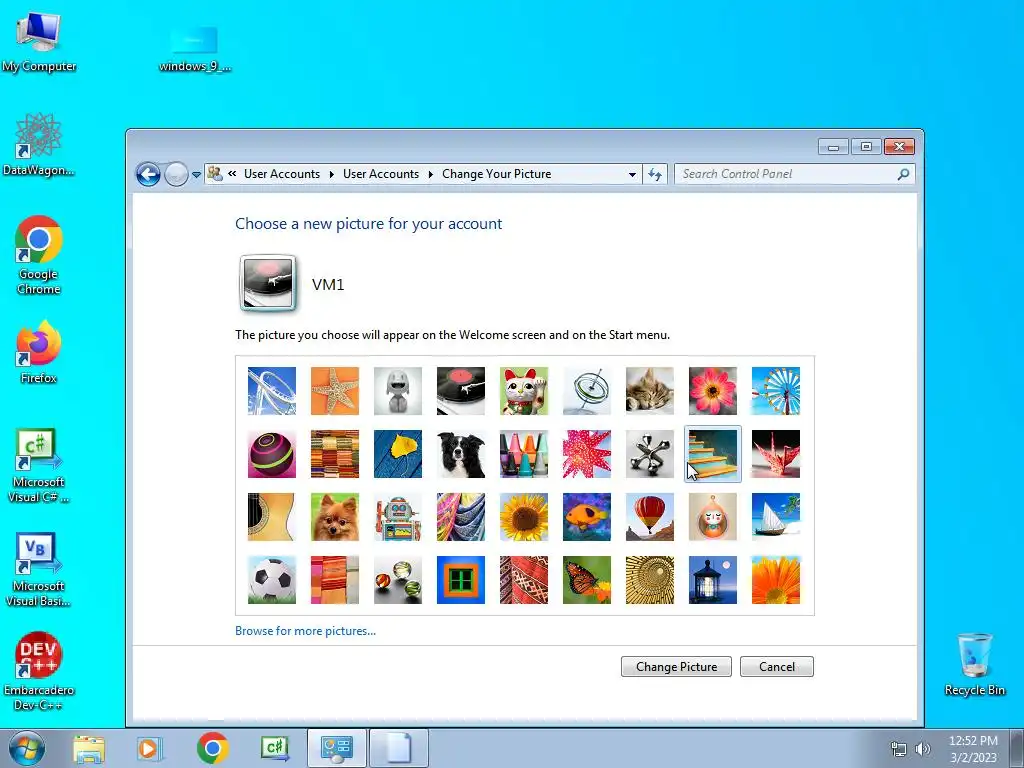1024x768 pixels.
Task: Open My Computer desktop icon
Action: pyautogui.click(x=39, y=41)
